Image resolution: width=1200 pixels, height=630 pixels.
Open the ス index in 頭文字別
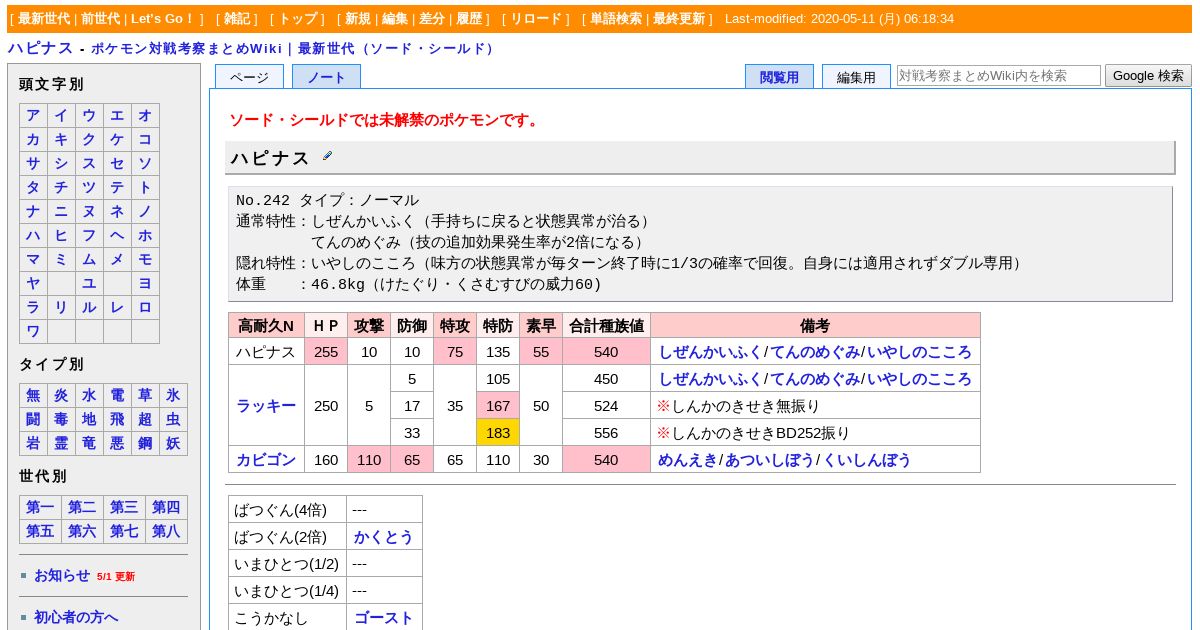[x=89, y=163]
